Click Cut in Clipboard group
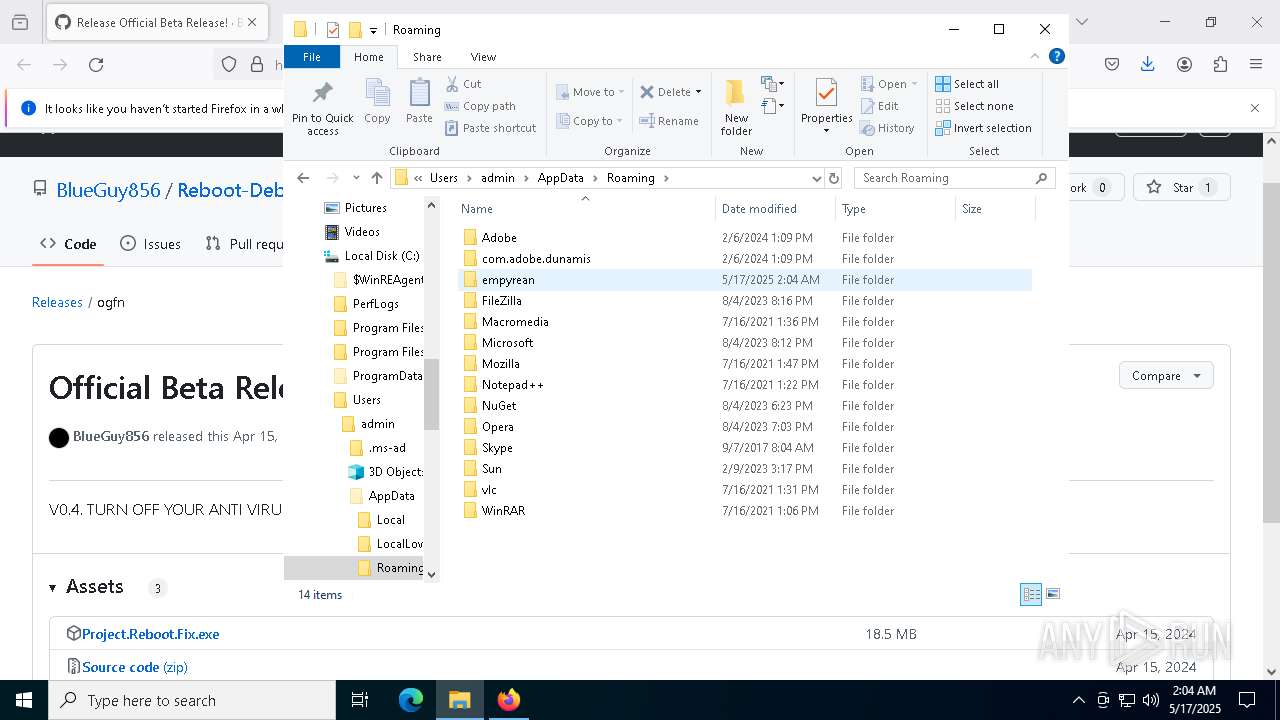Screen dimensions: 1280x720 (x=463, y=84)
